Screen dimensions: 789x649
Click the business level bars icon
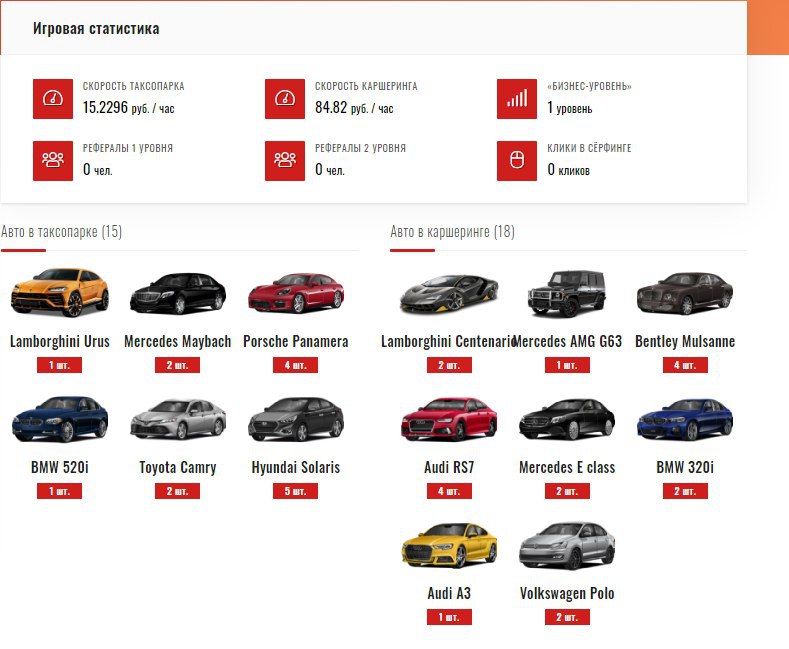click(517, 99)
